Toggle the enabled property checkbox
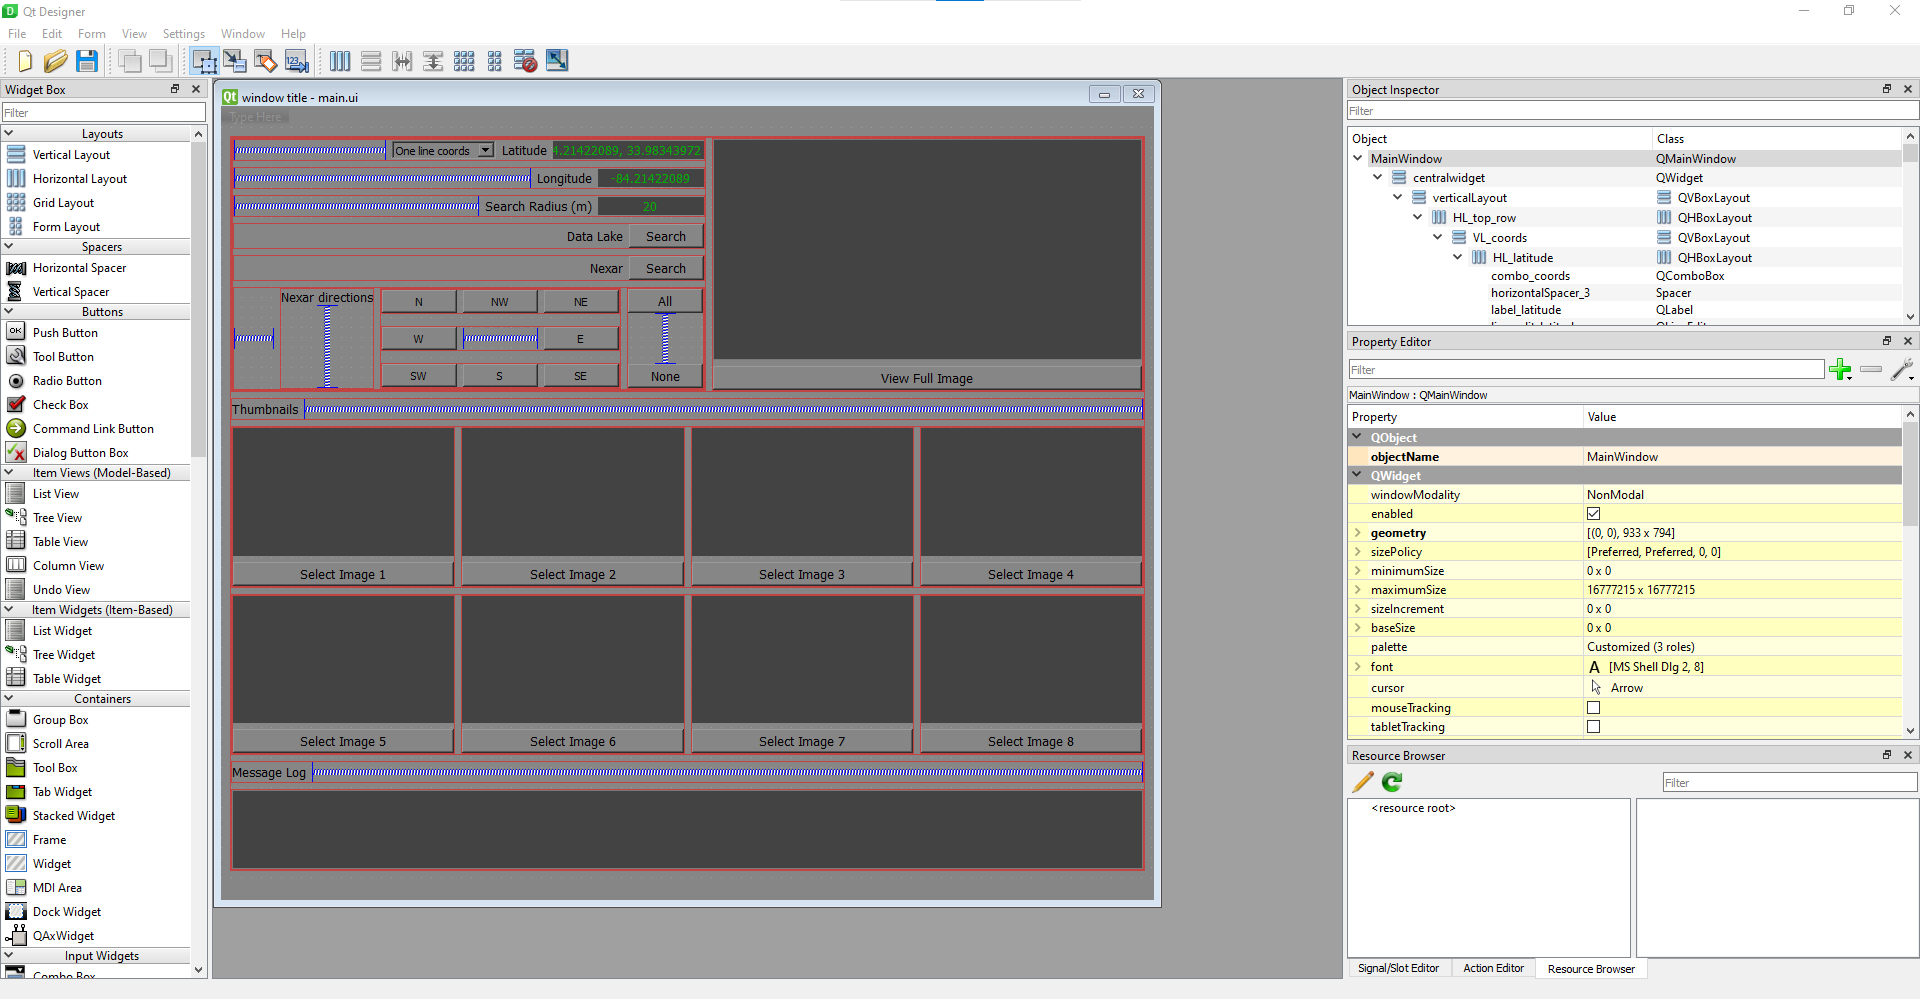 [1593, 514]
